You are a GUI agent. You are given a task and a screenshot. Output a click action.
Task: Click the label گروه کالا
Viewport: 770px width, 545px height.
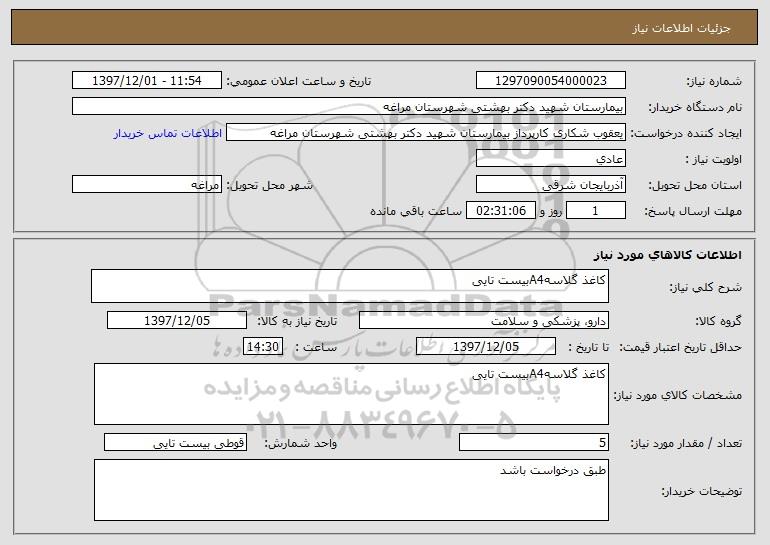tap(718, 322)
